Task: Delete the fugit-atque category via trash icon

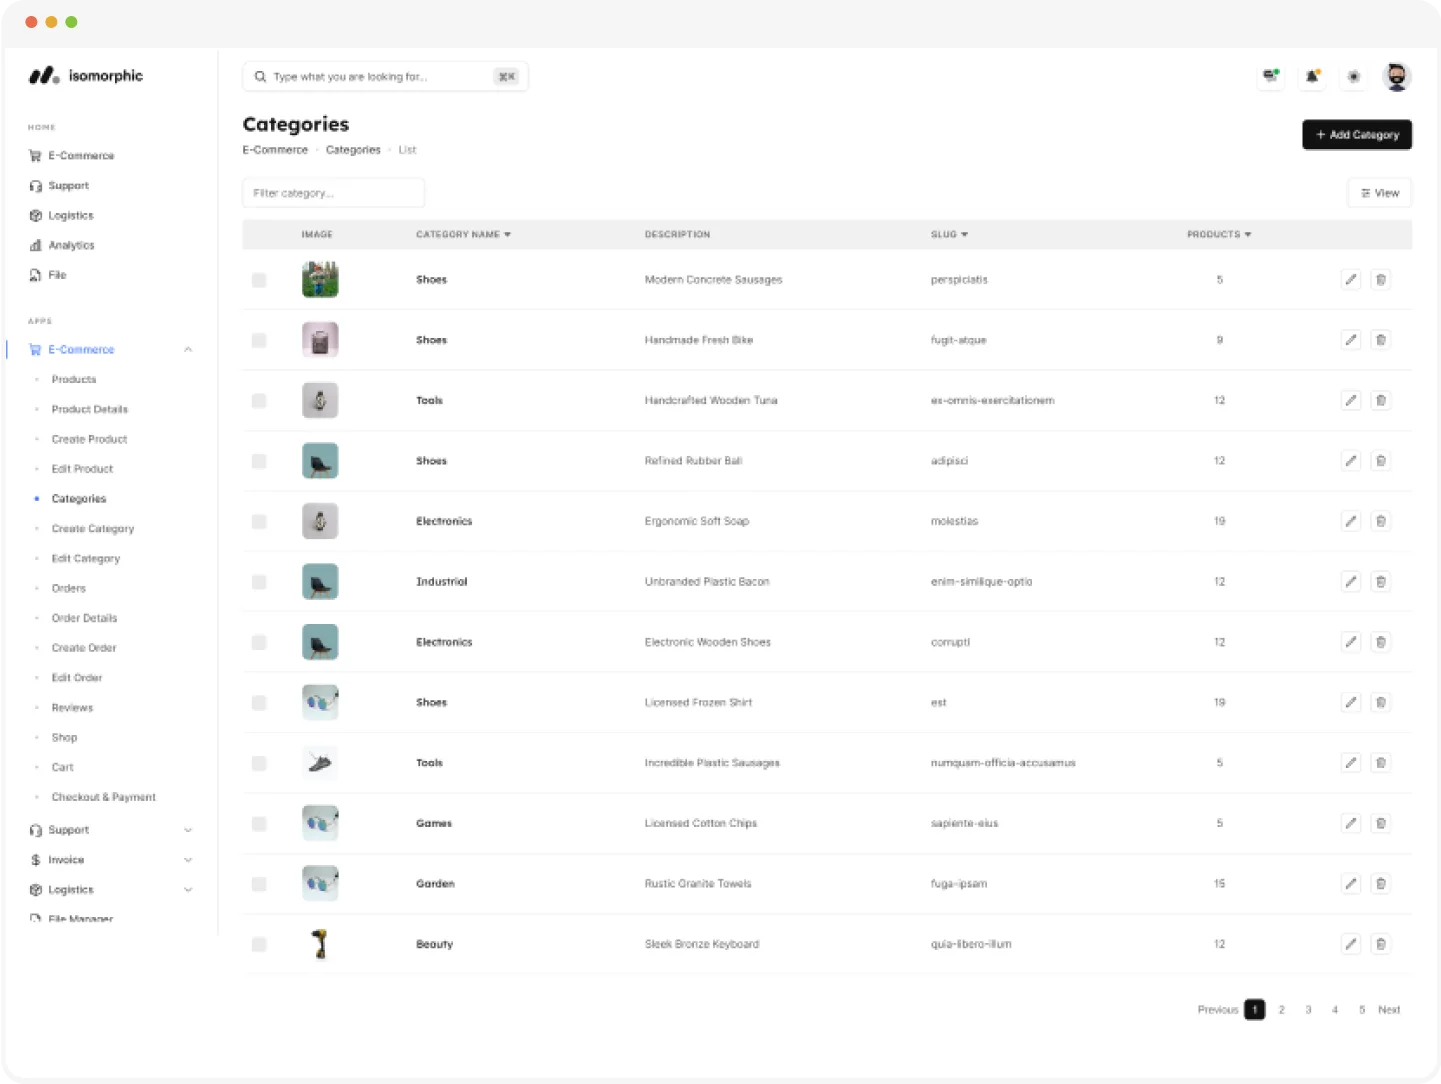Action: pyautogui.click(x=1380, y=340)
